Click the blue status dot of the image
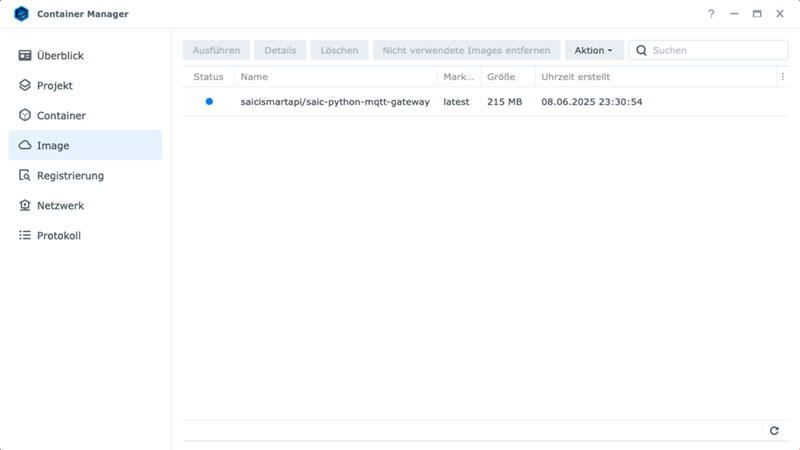 209,102
